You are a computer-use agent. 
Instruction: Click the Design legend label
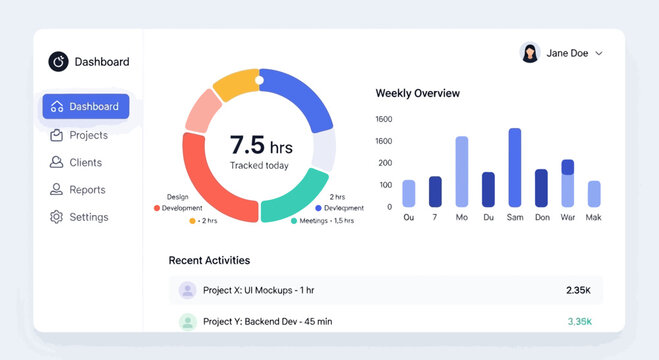click(177, 197)
